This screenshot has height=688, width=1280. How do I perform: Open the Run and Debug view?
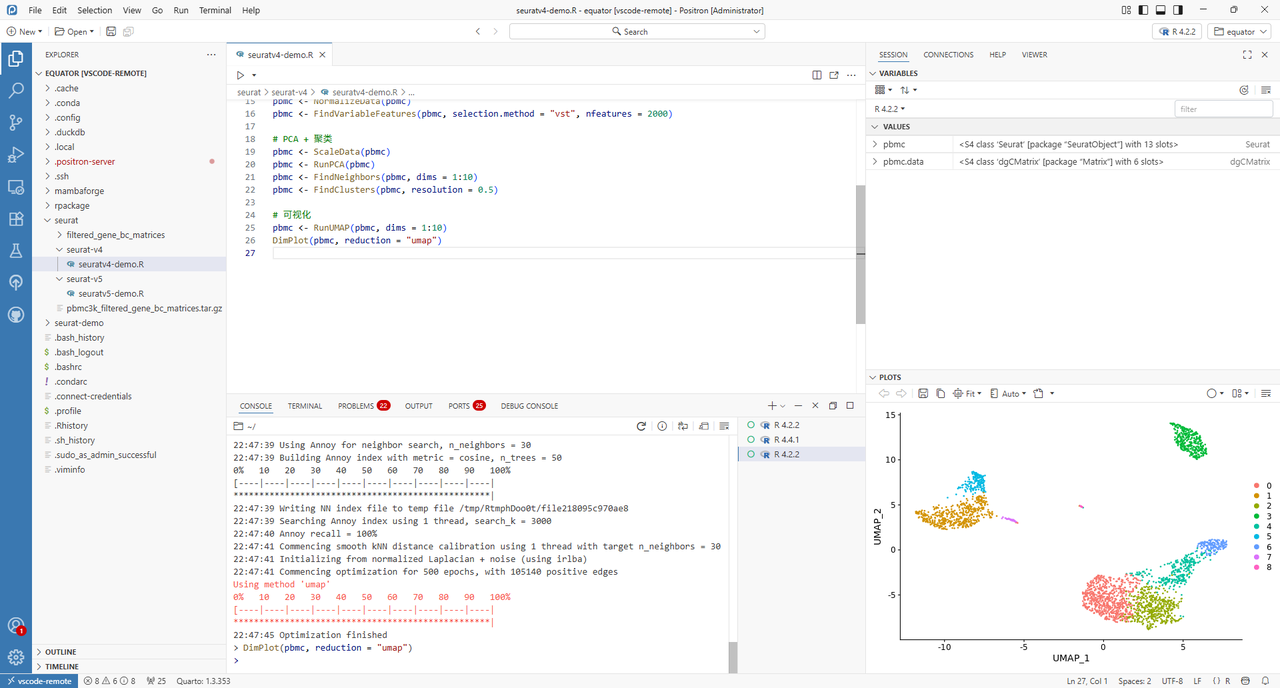16,155
